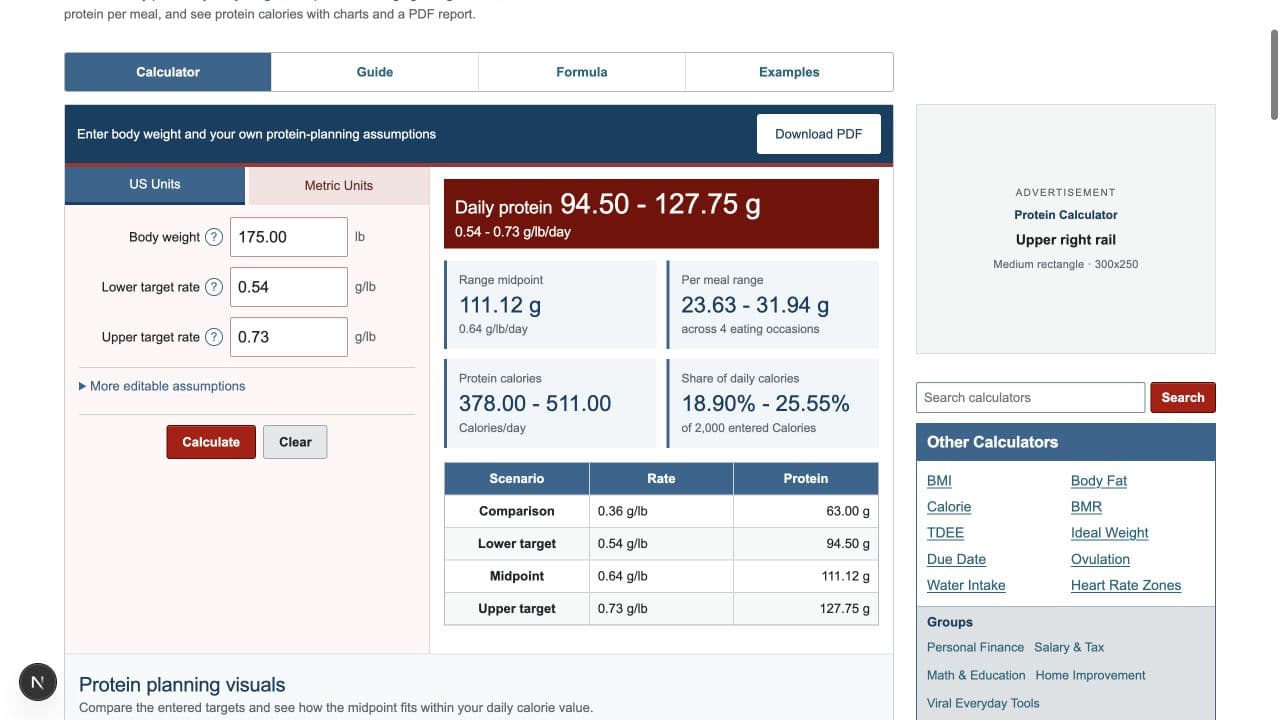Open the Formula tab
Image resolution: width=1280 pixels, height=720 pixels.
point(582,72)
